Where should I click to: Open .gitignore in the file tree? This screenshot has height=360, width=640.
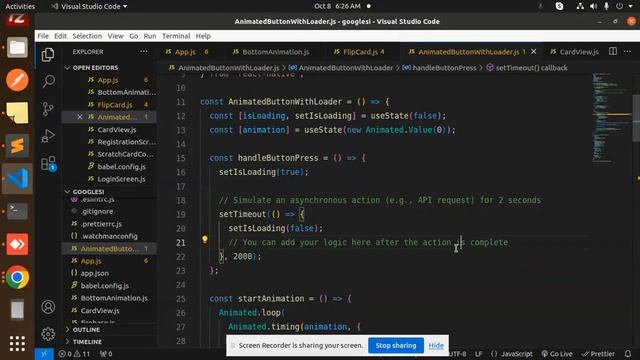coord(97,211)
